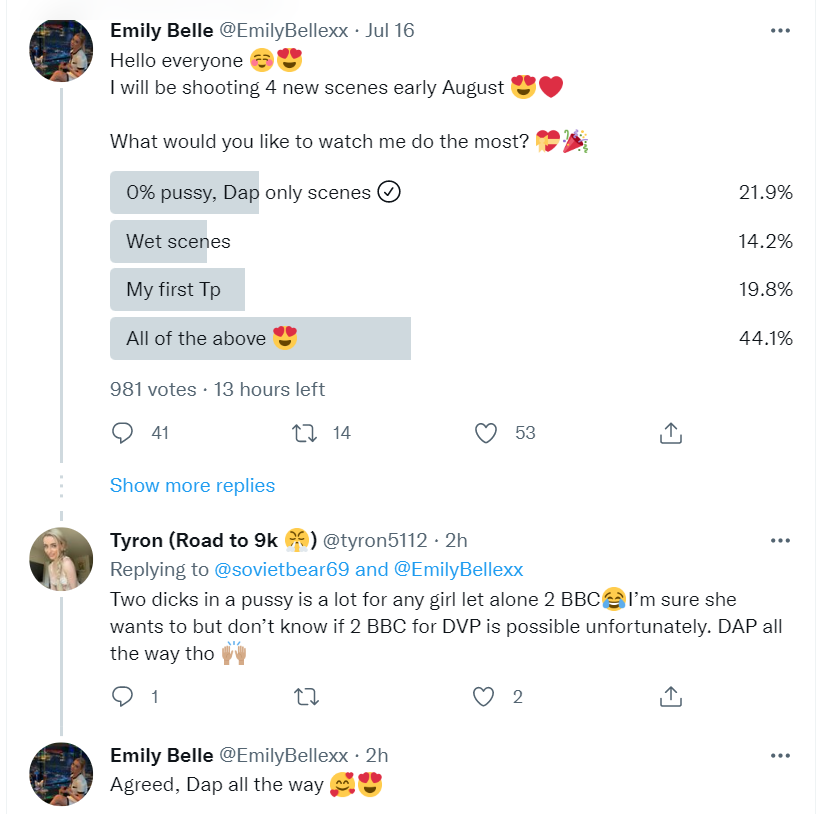The width and height of the screenshot is (832, 814).
Task: Open the @EmilyBellexx mention in reply line
Action: [x=458, y=569]
